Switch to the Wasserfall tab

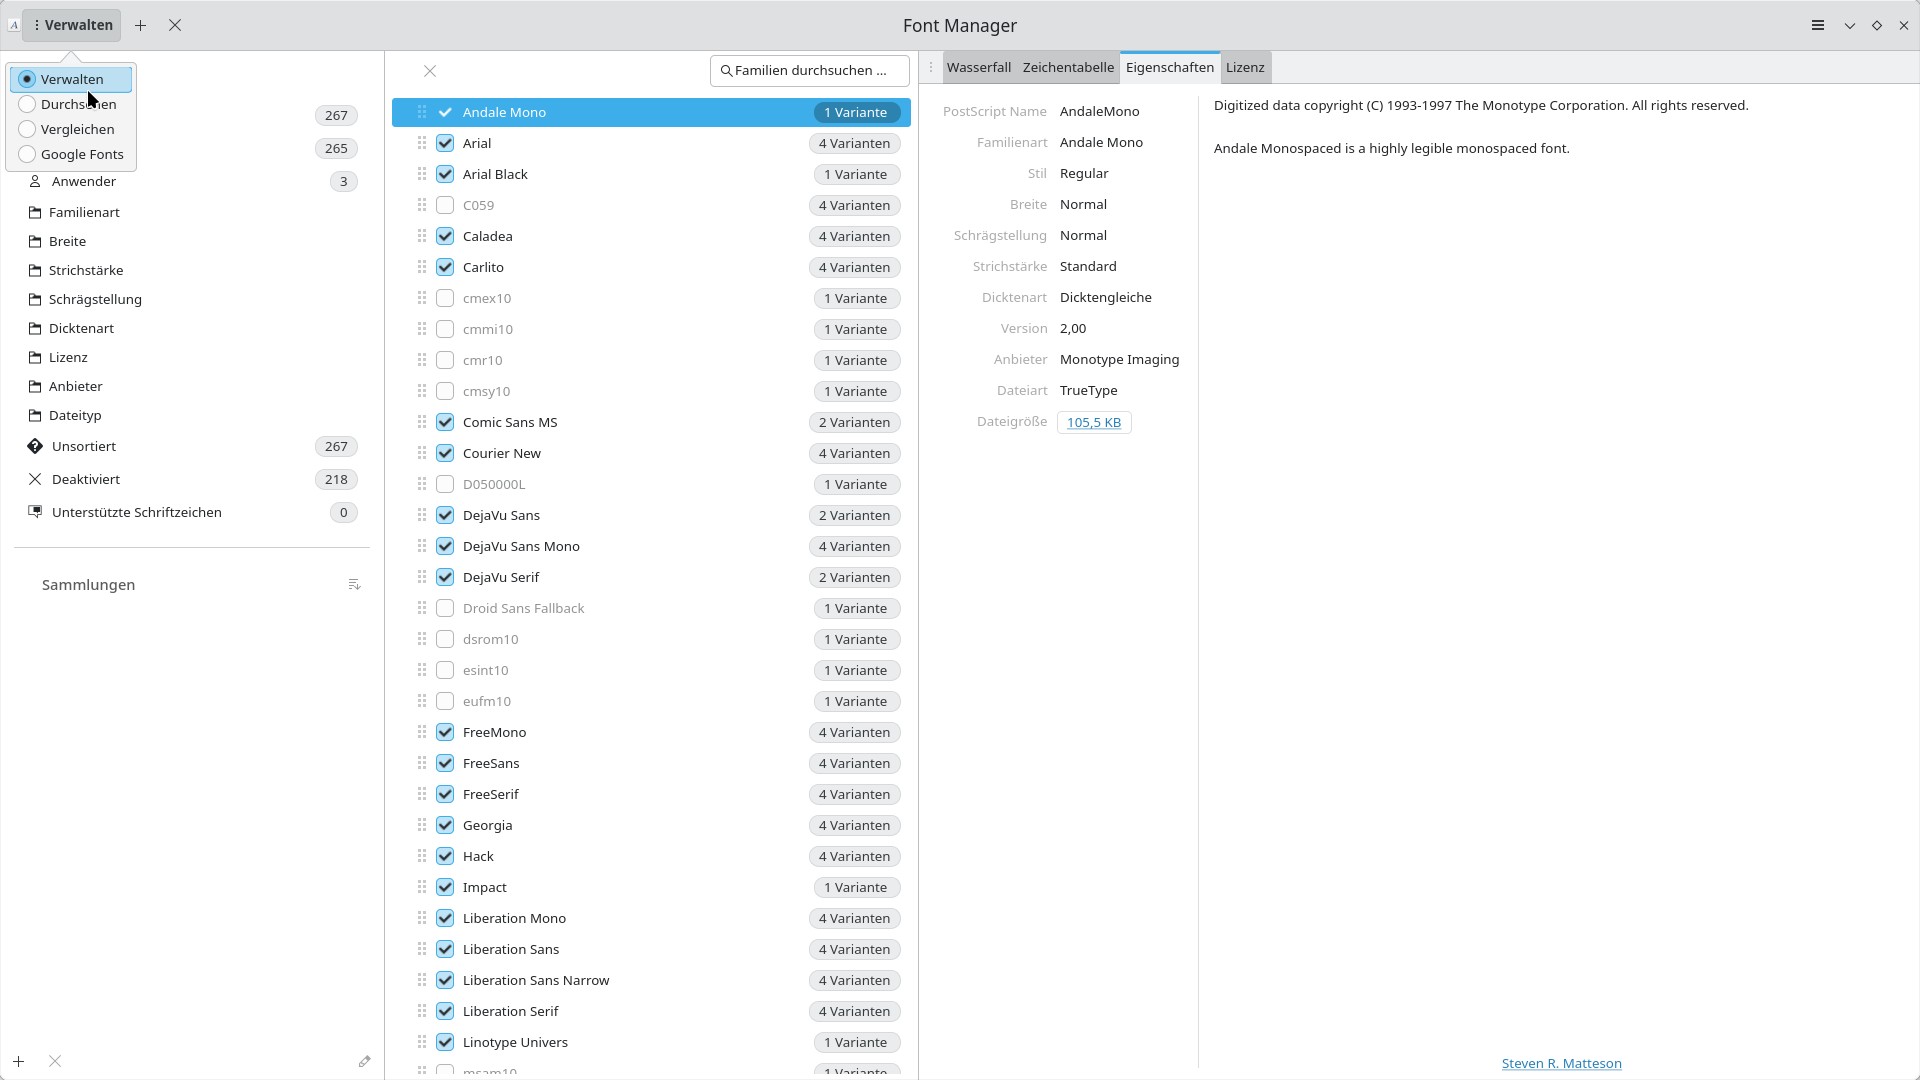click(978, 68)
